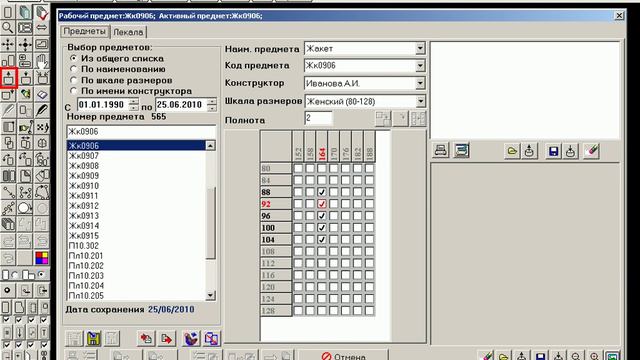Click the import icon with red left arrow
The width and height of the screenshot is (640, 360).
click(x=146, y=338)
